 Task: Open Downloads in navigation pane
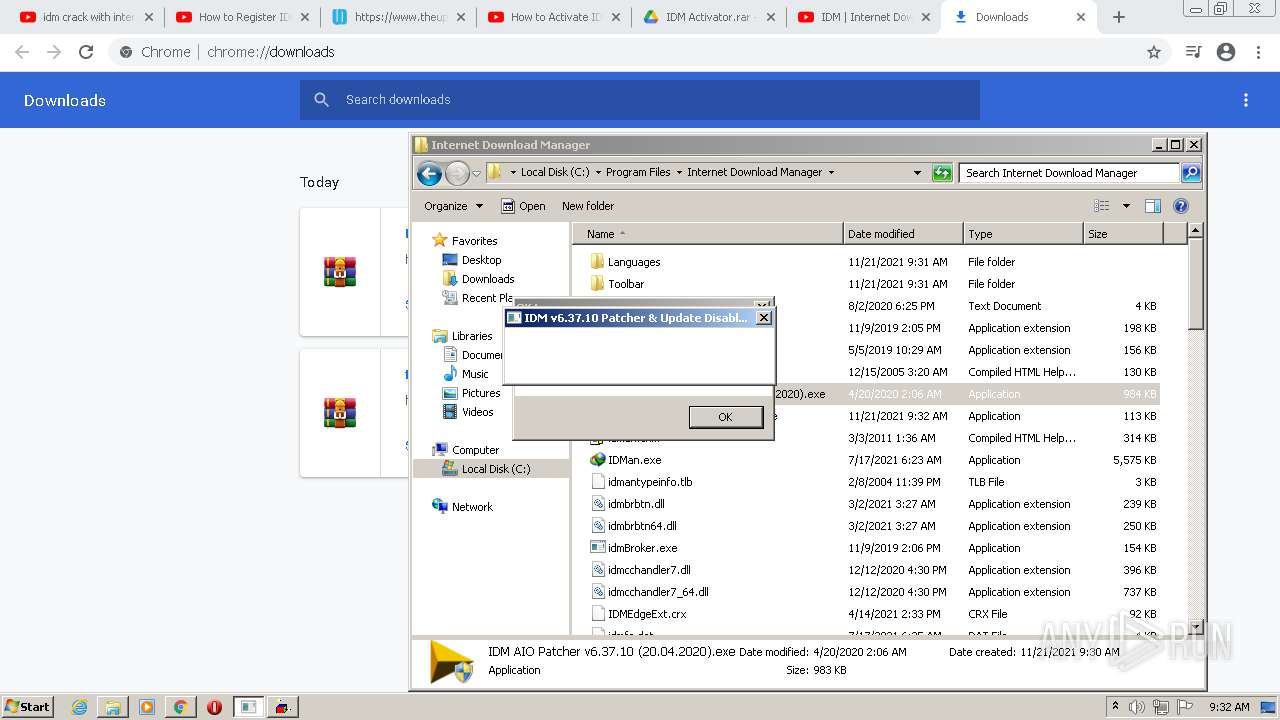point(488,279)
